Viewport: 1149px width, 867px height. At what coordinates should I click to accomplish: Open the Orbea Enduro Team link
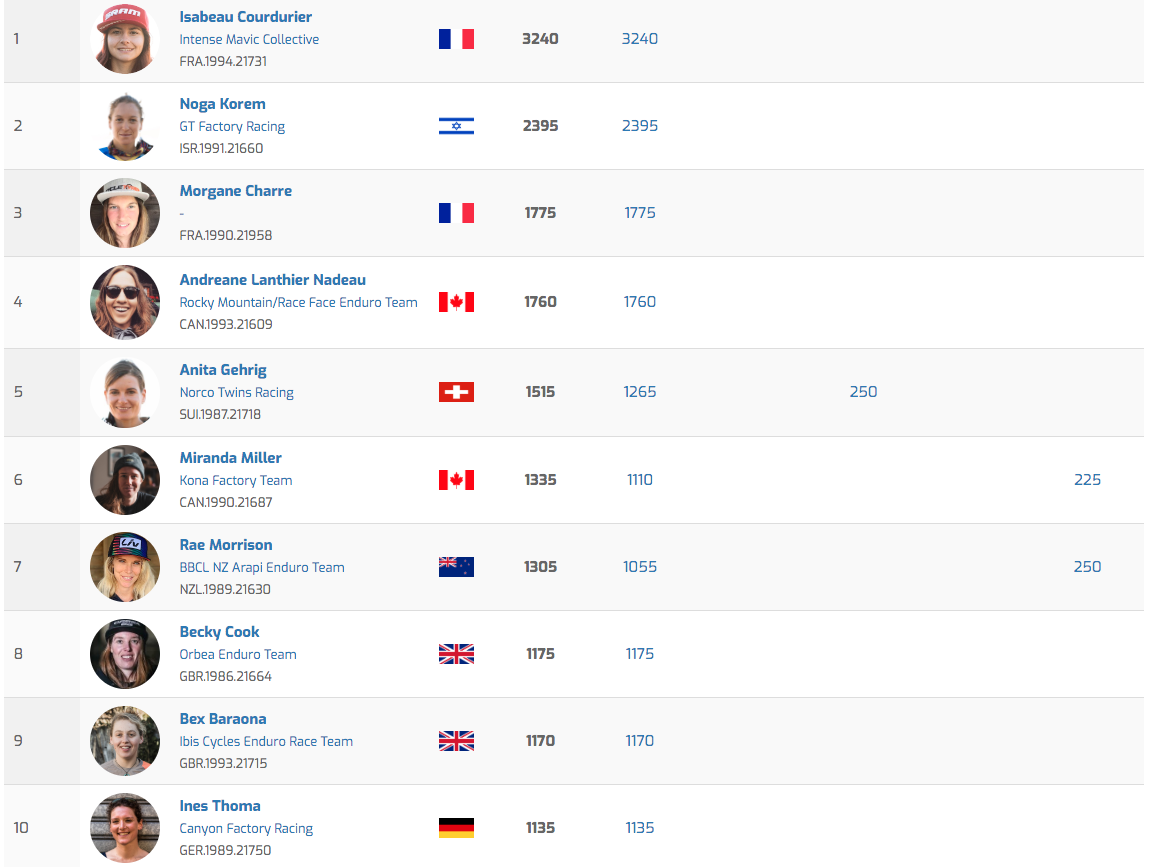tap(238, 654)
